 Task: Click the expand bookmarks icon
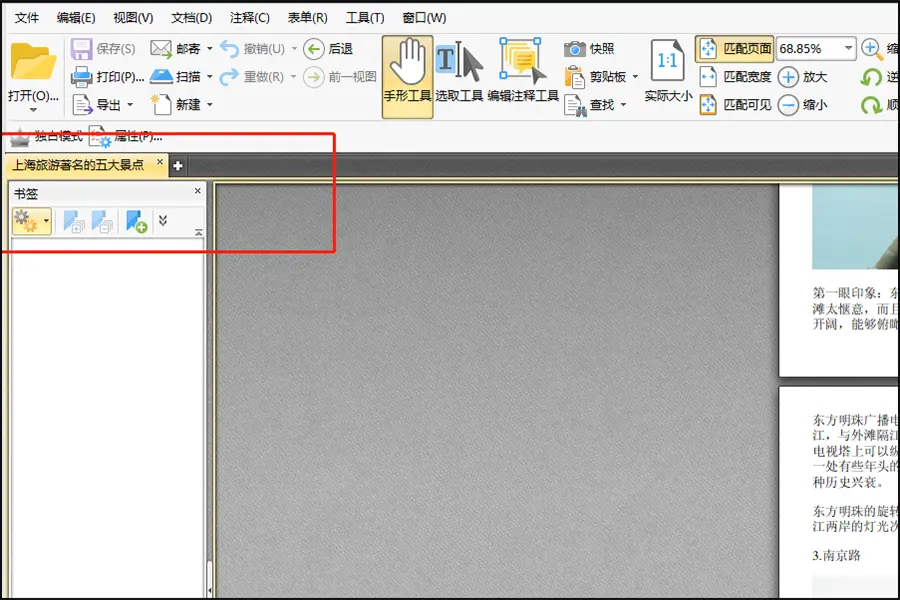(x=73, y=222)
